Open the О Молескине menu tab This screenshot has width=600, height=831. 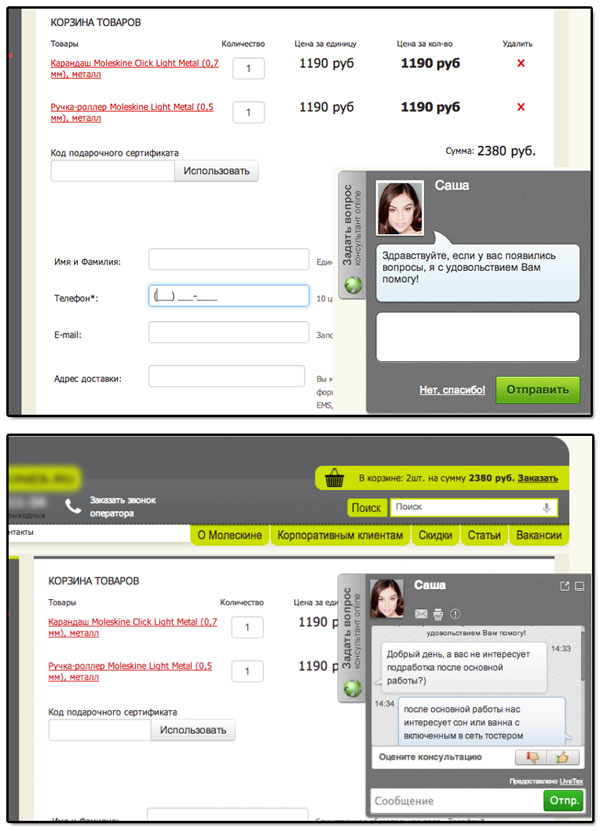(230, 536)
